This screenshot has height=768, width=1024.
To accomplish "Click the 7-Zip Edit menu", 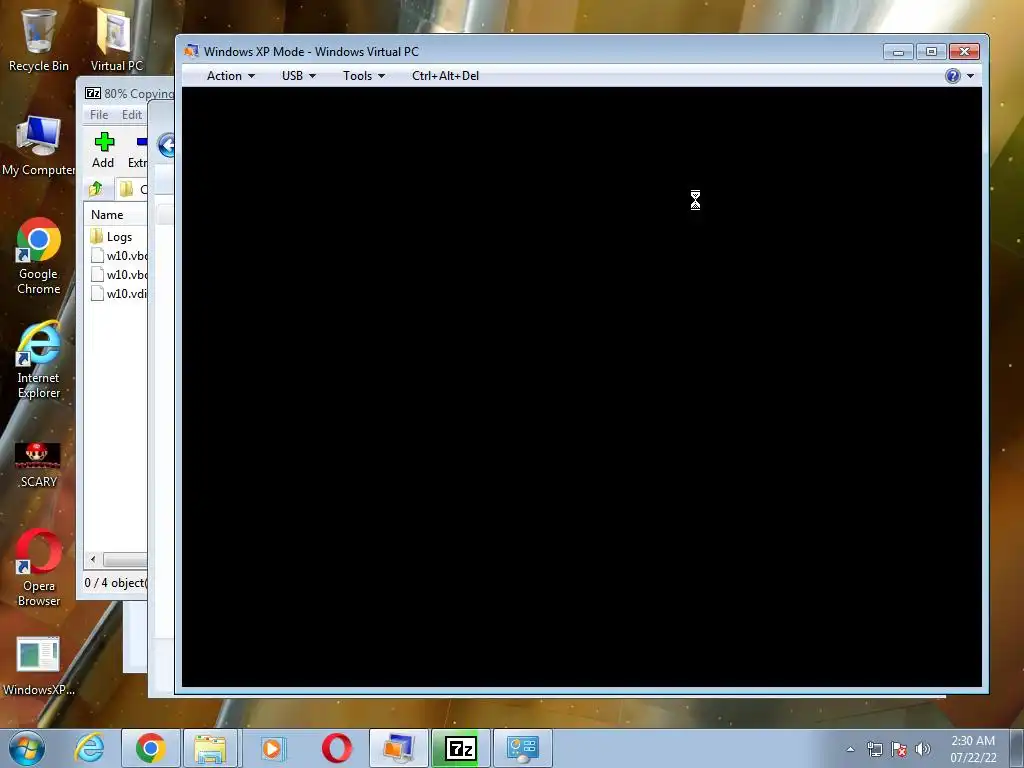I will coord(131,115).
